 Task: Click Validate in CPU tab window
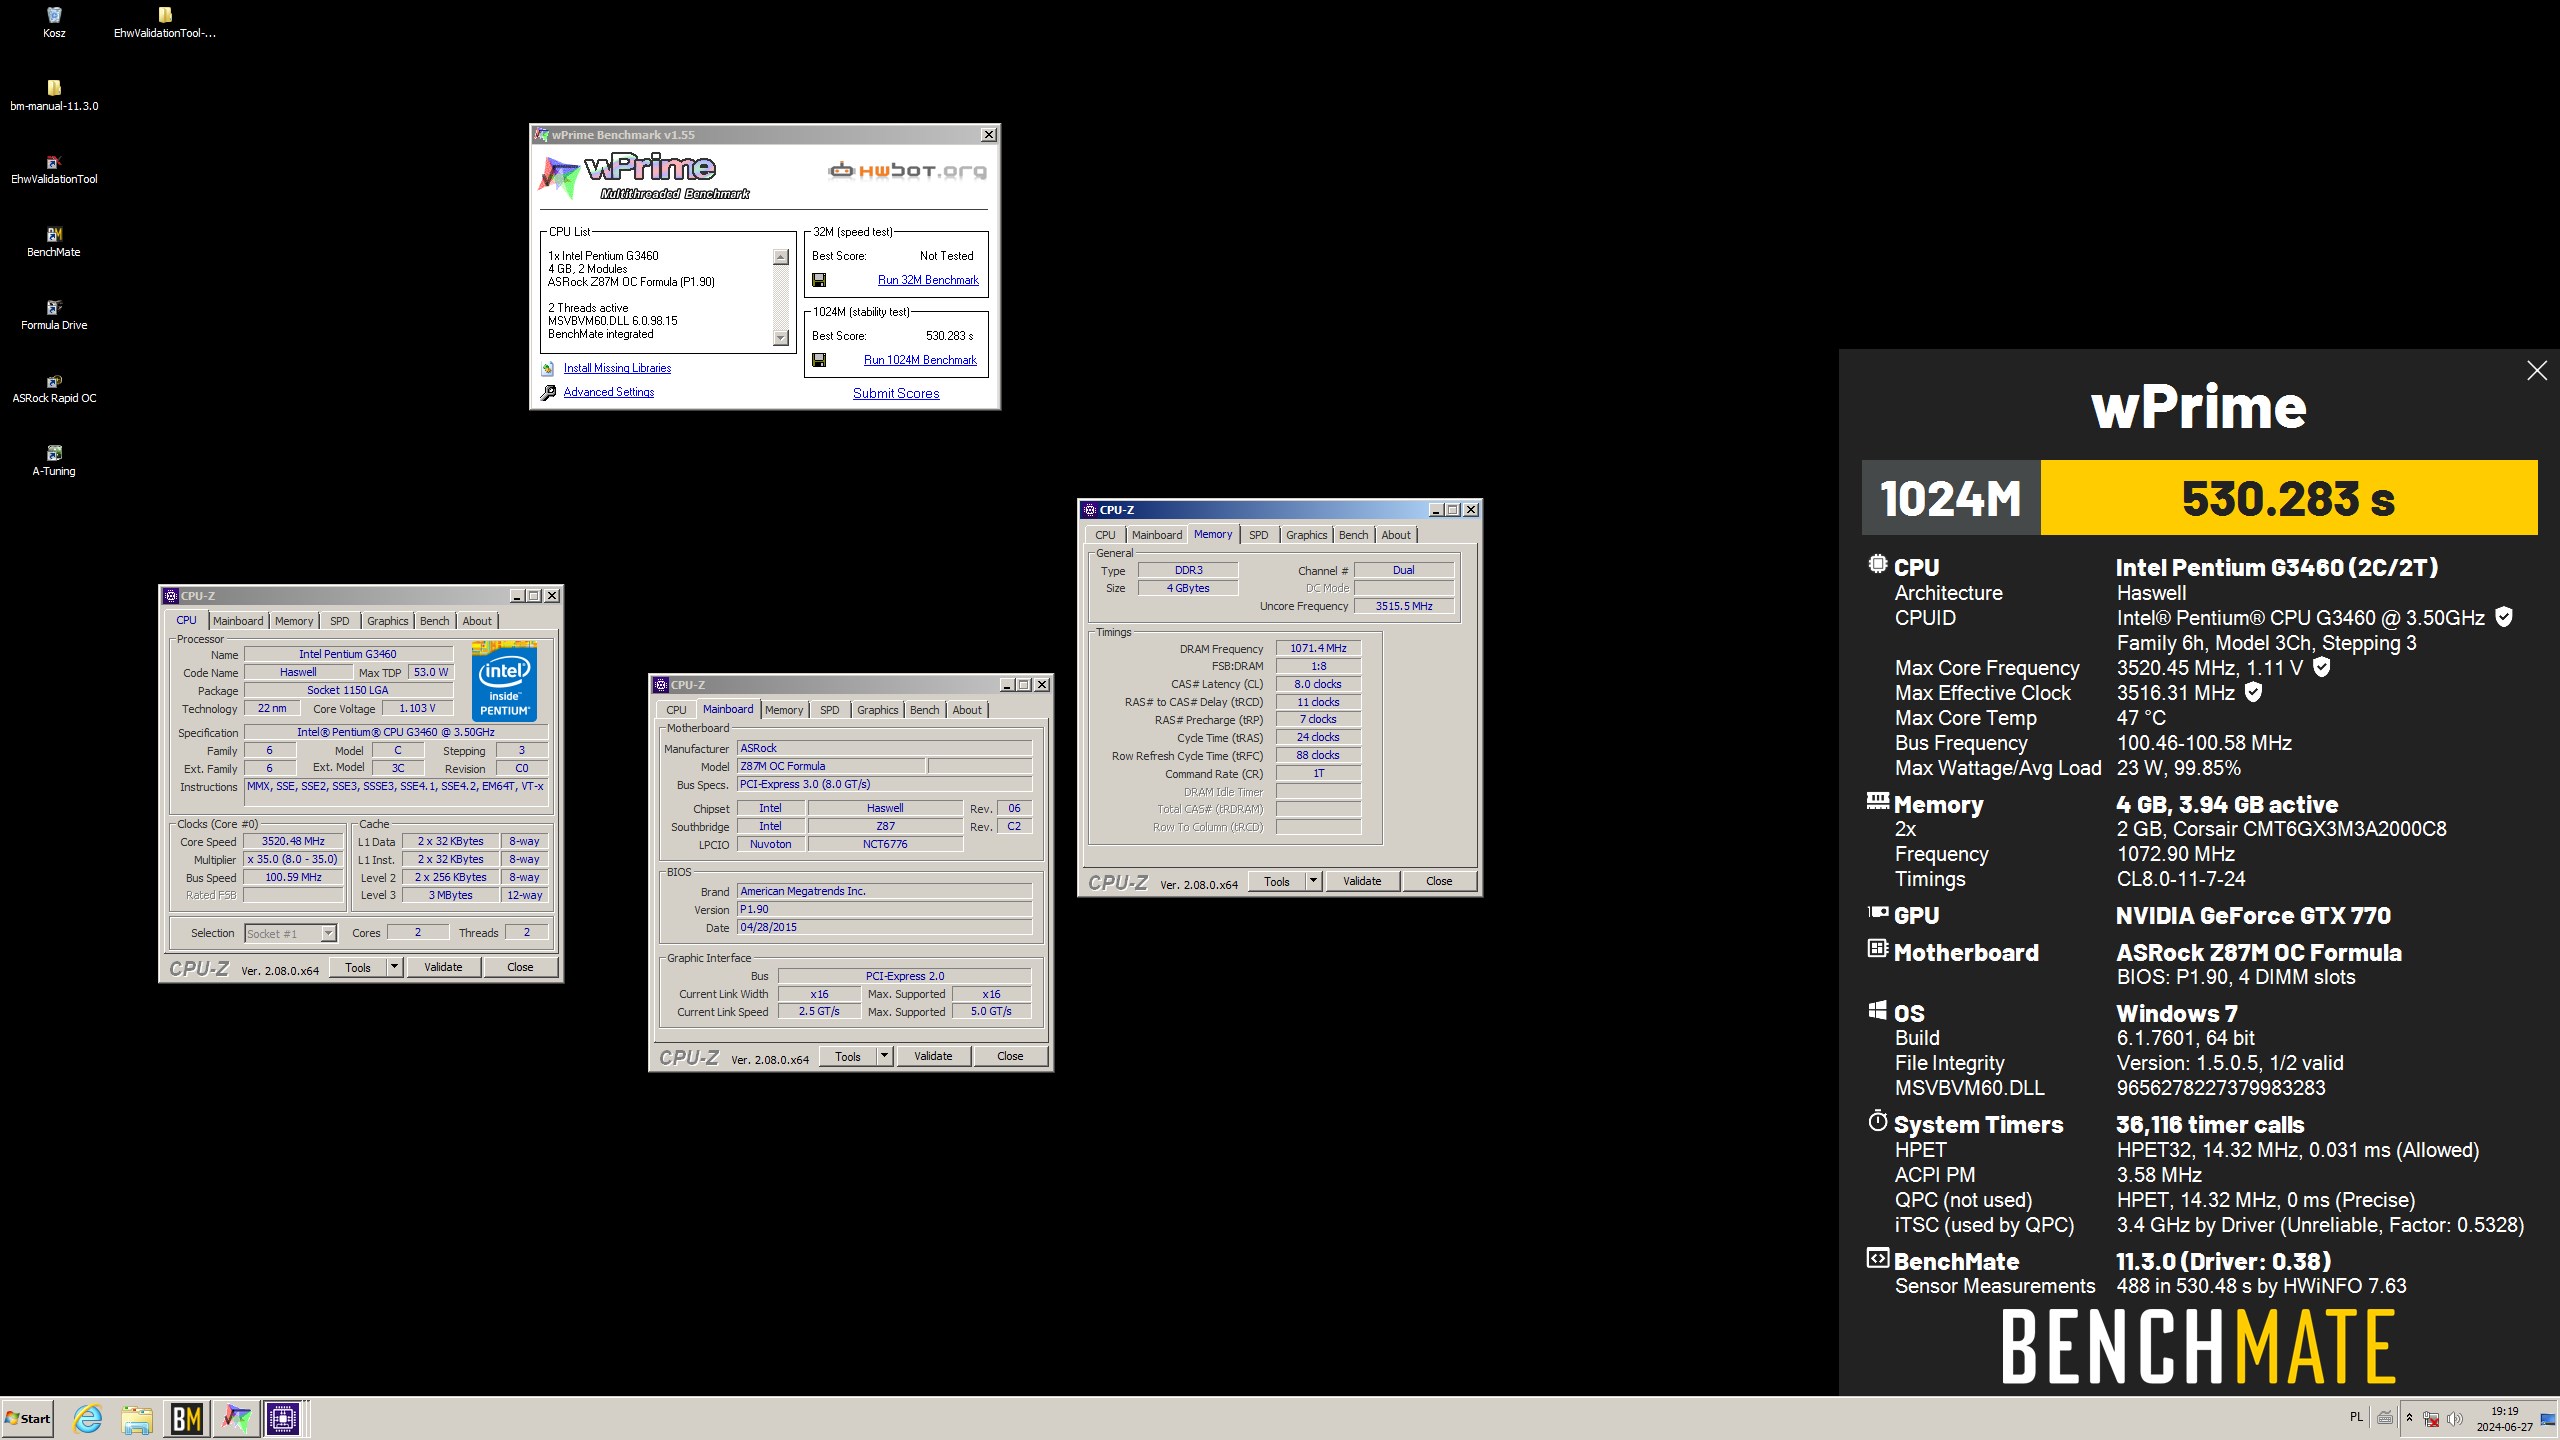tap(443, 967)
